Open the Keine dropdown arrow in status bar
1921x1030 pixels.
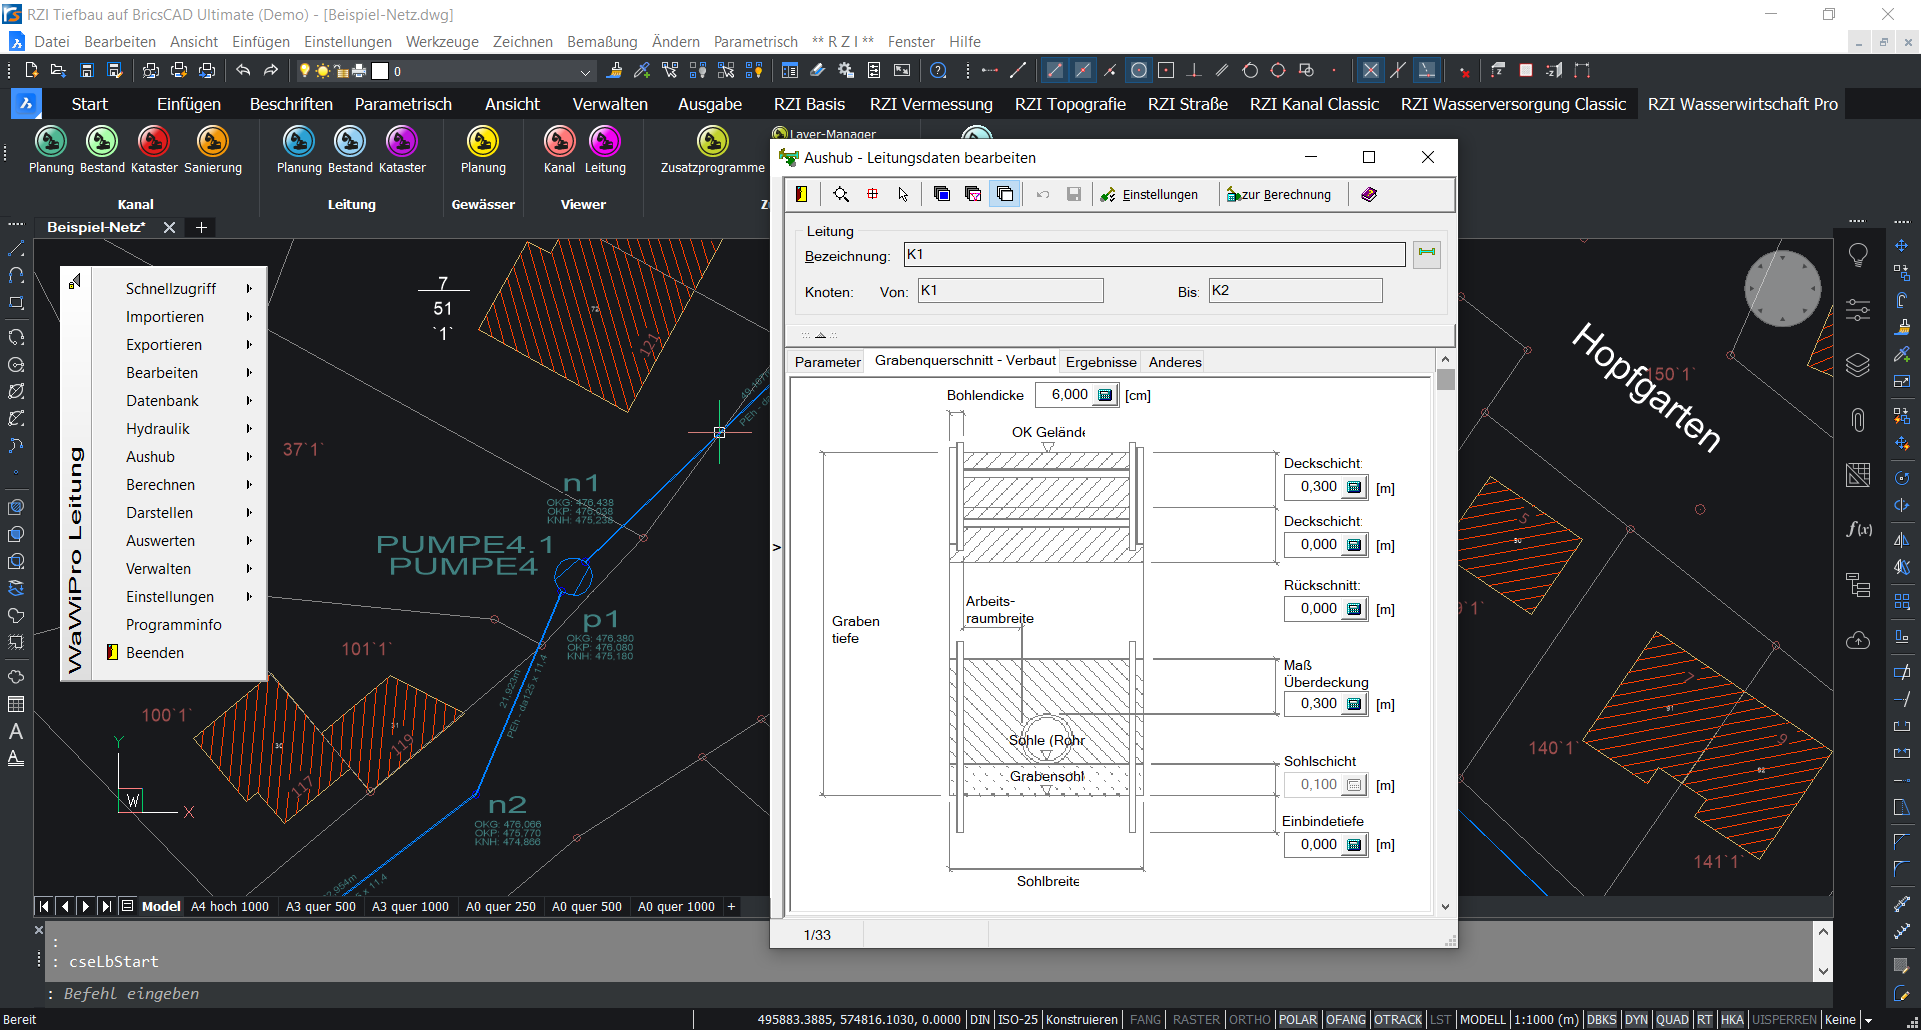click(1868, 1020)
